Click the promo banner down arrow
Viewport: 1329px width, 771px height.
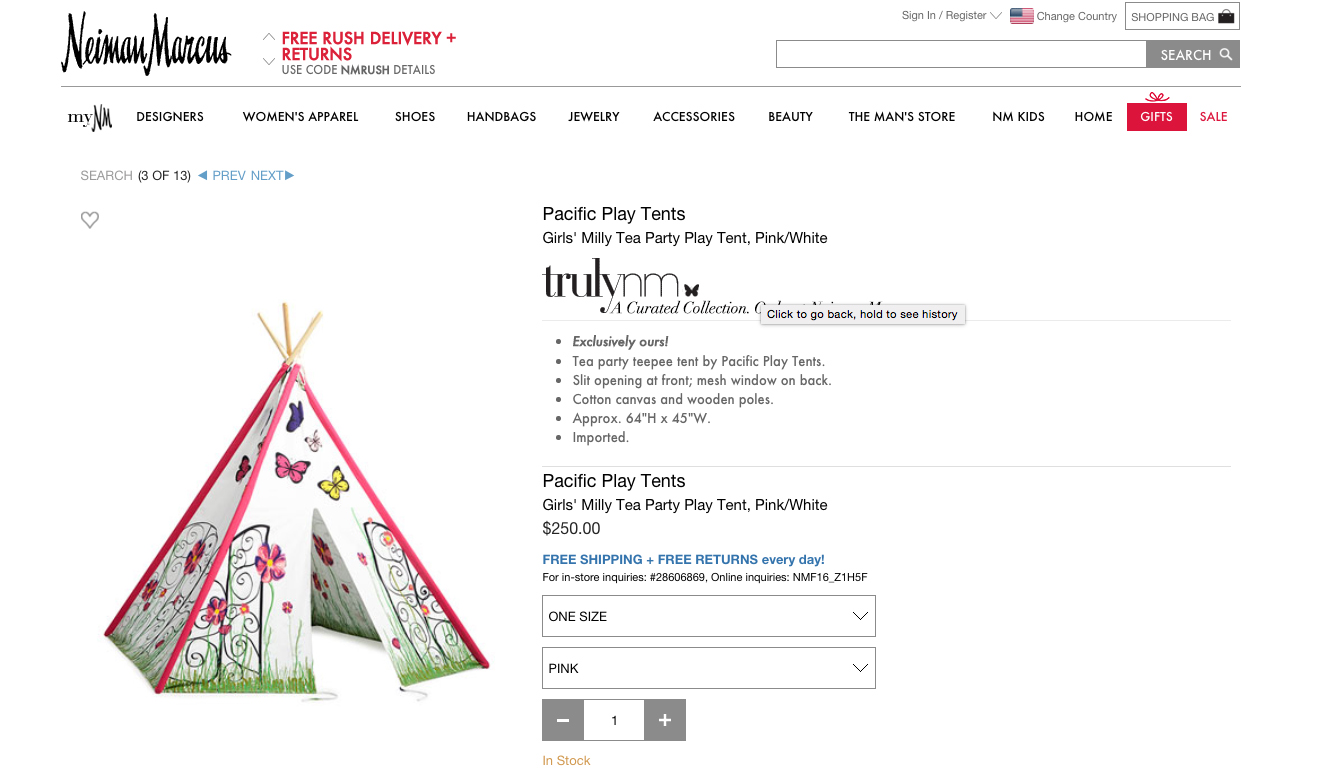click(x=269, y=61)
